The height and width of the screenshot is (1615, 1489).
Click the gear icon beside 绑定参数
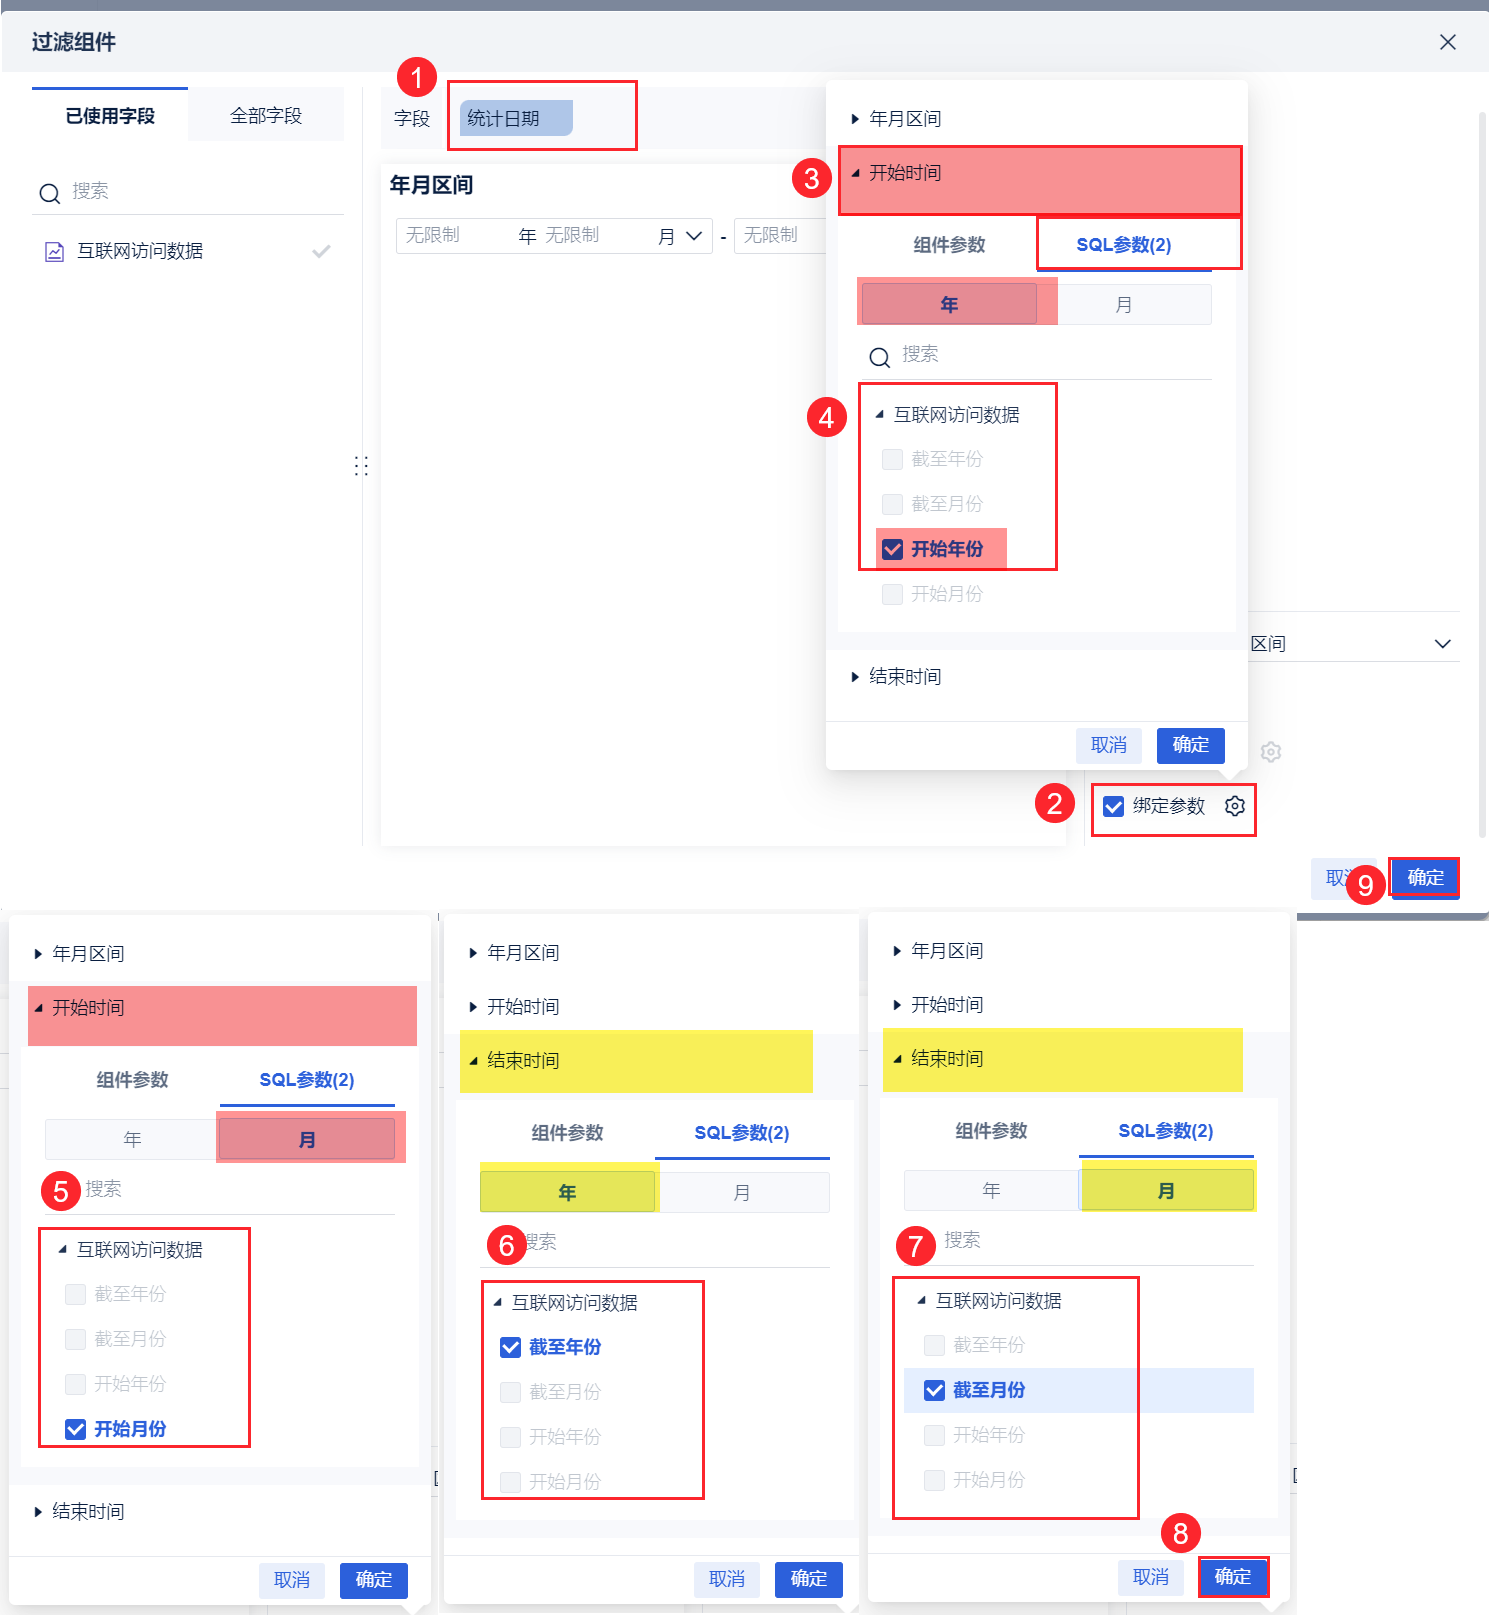(1235, 806)
